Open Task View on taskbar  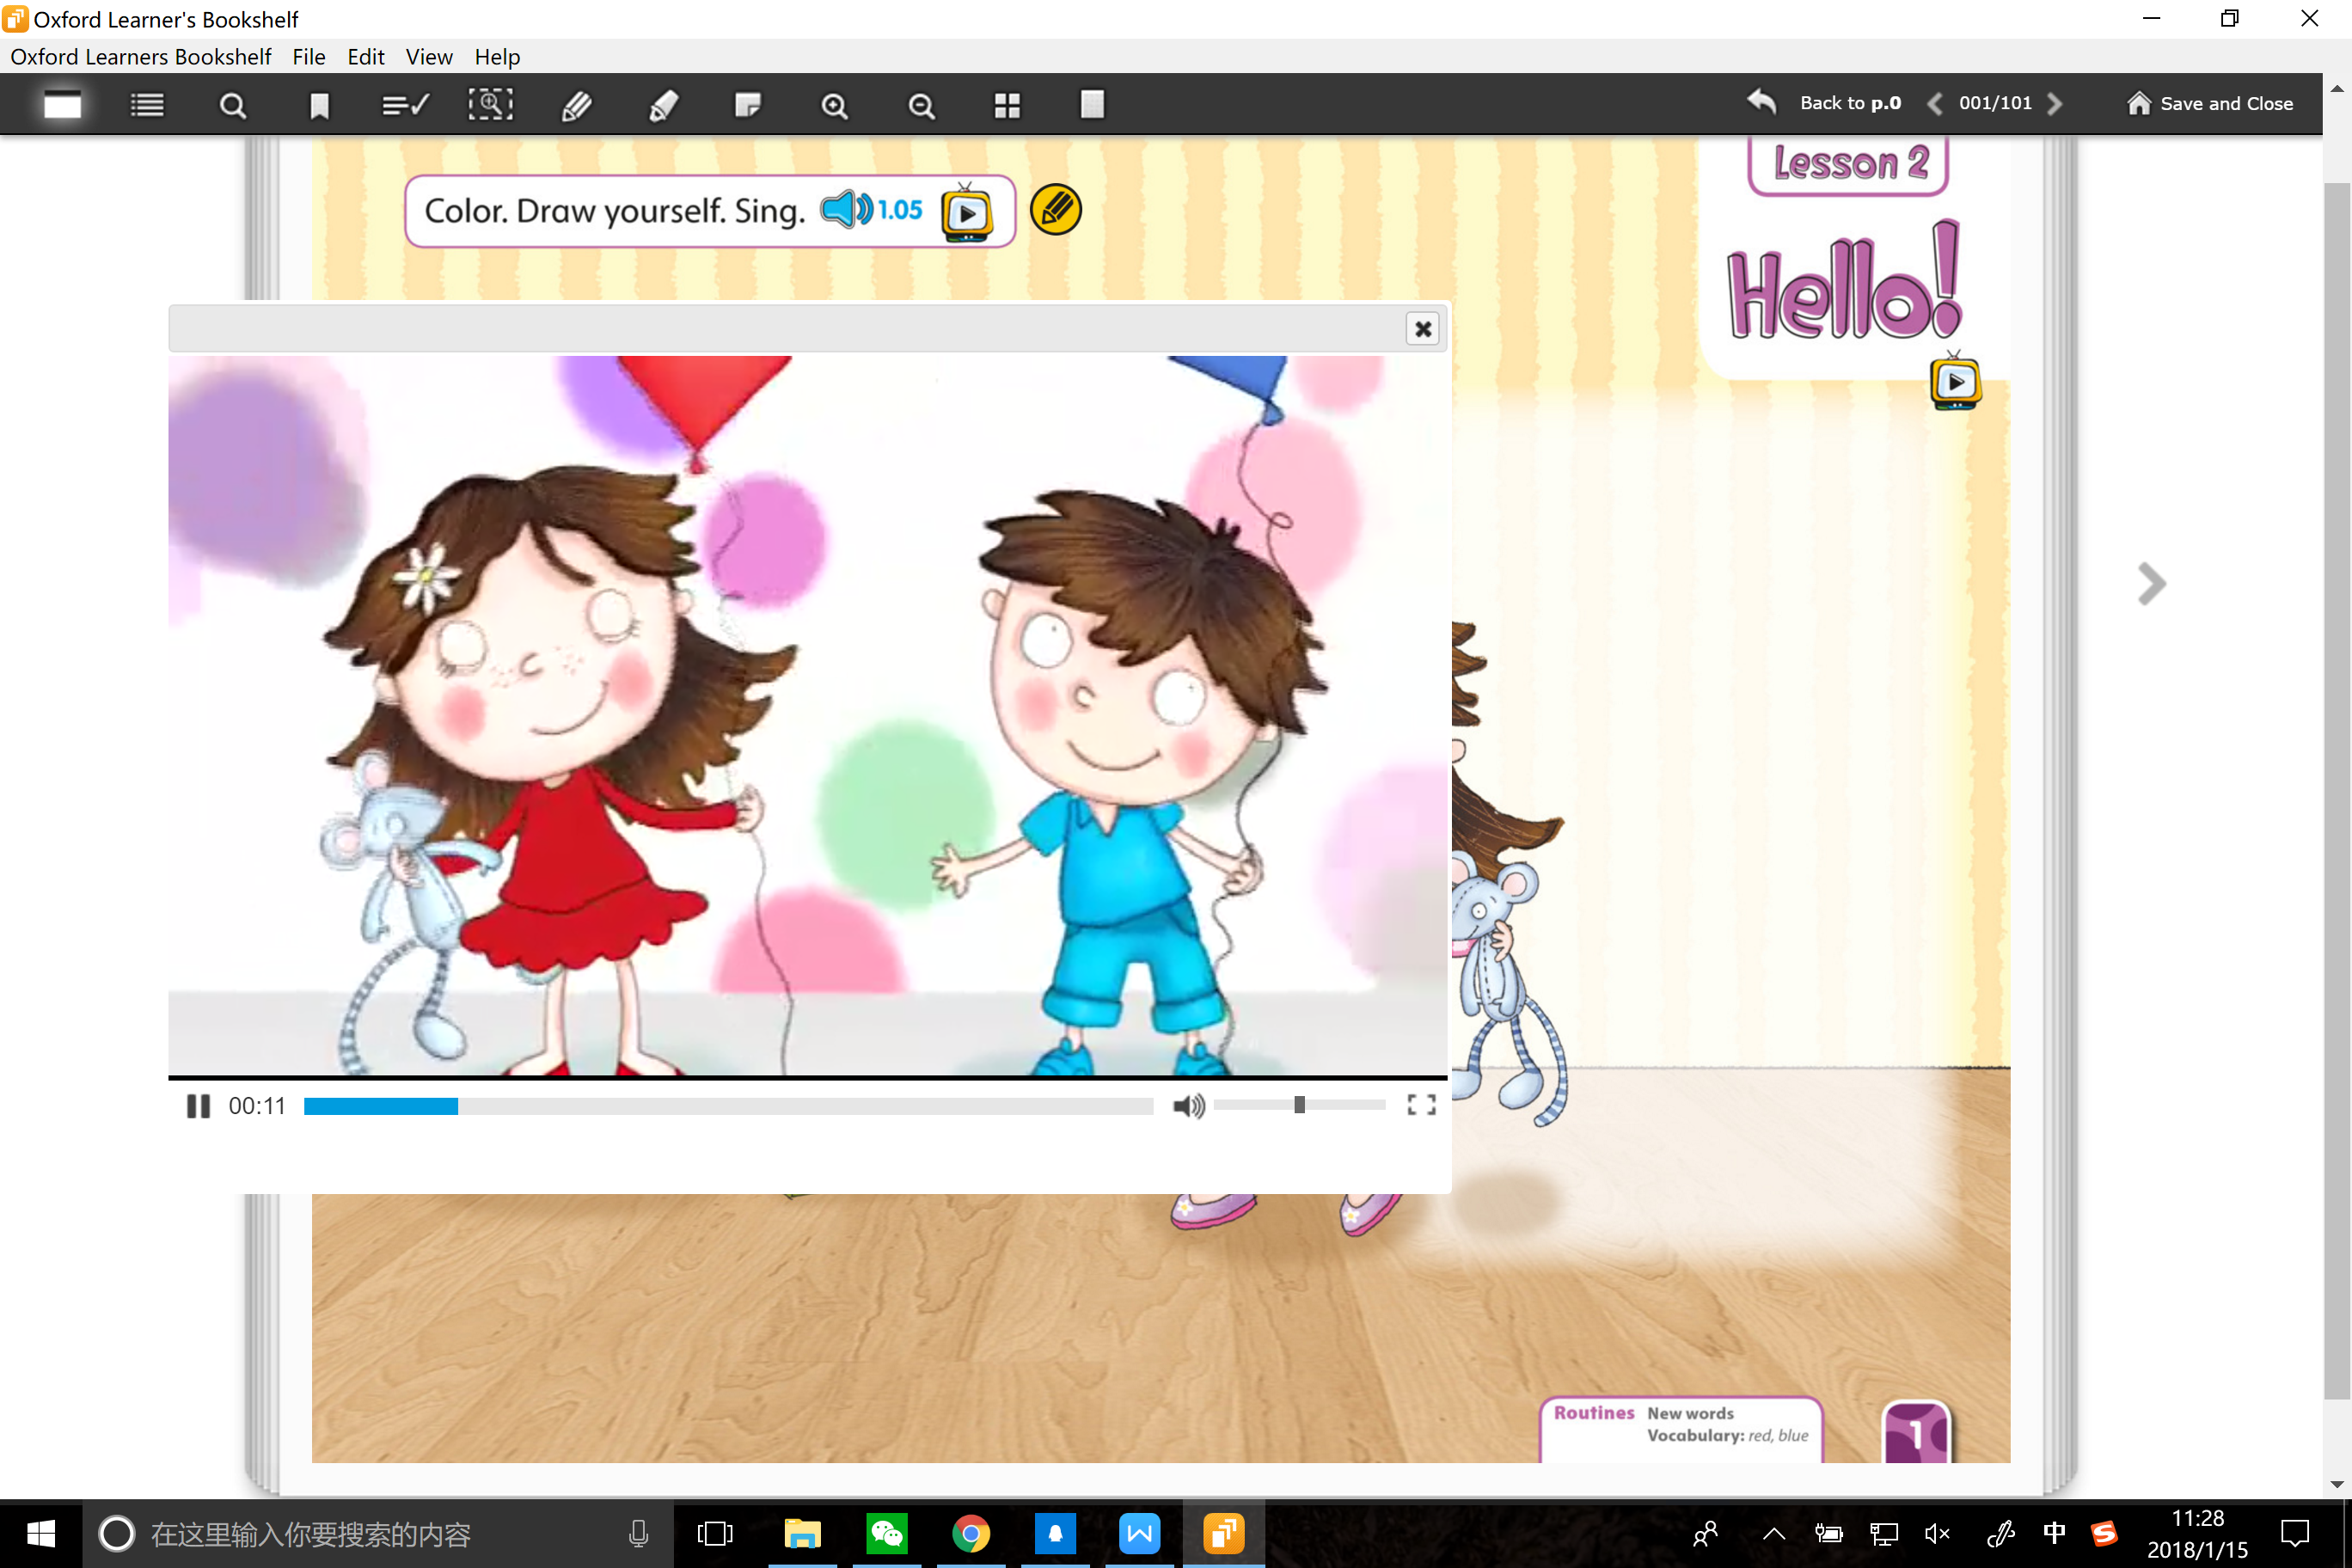point(715,1533)
